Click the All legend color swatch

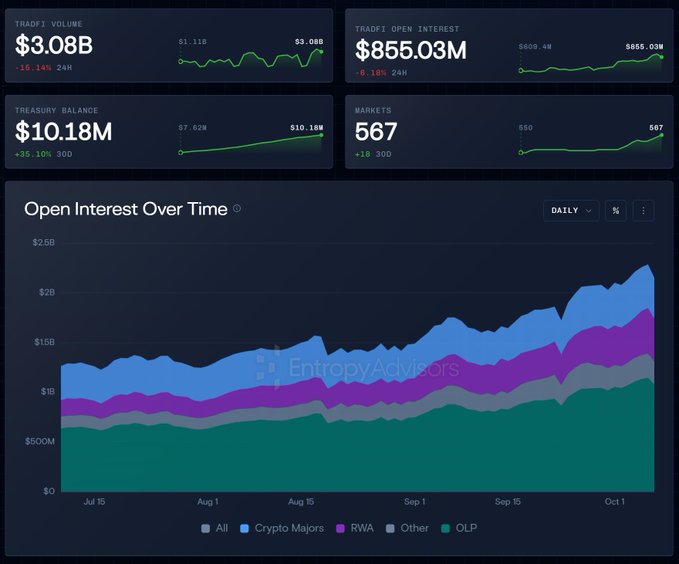pos(206,528)
